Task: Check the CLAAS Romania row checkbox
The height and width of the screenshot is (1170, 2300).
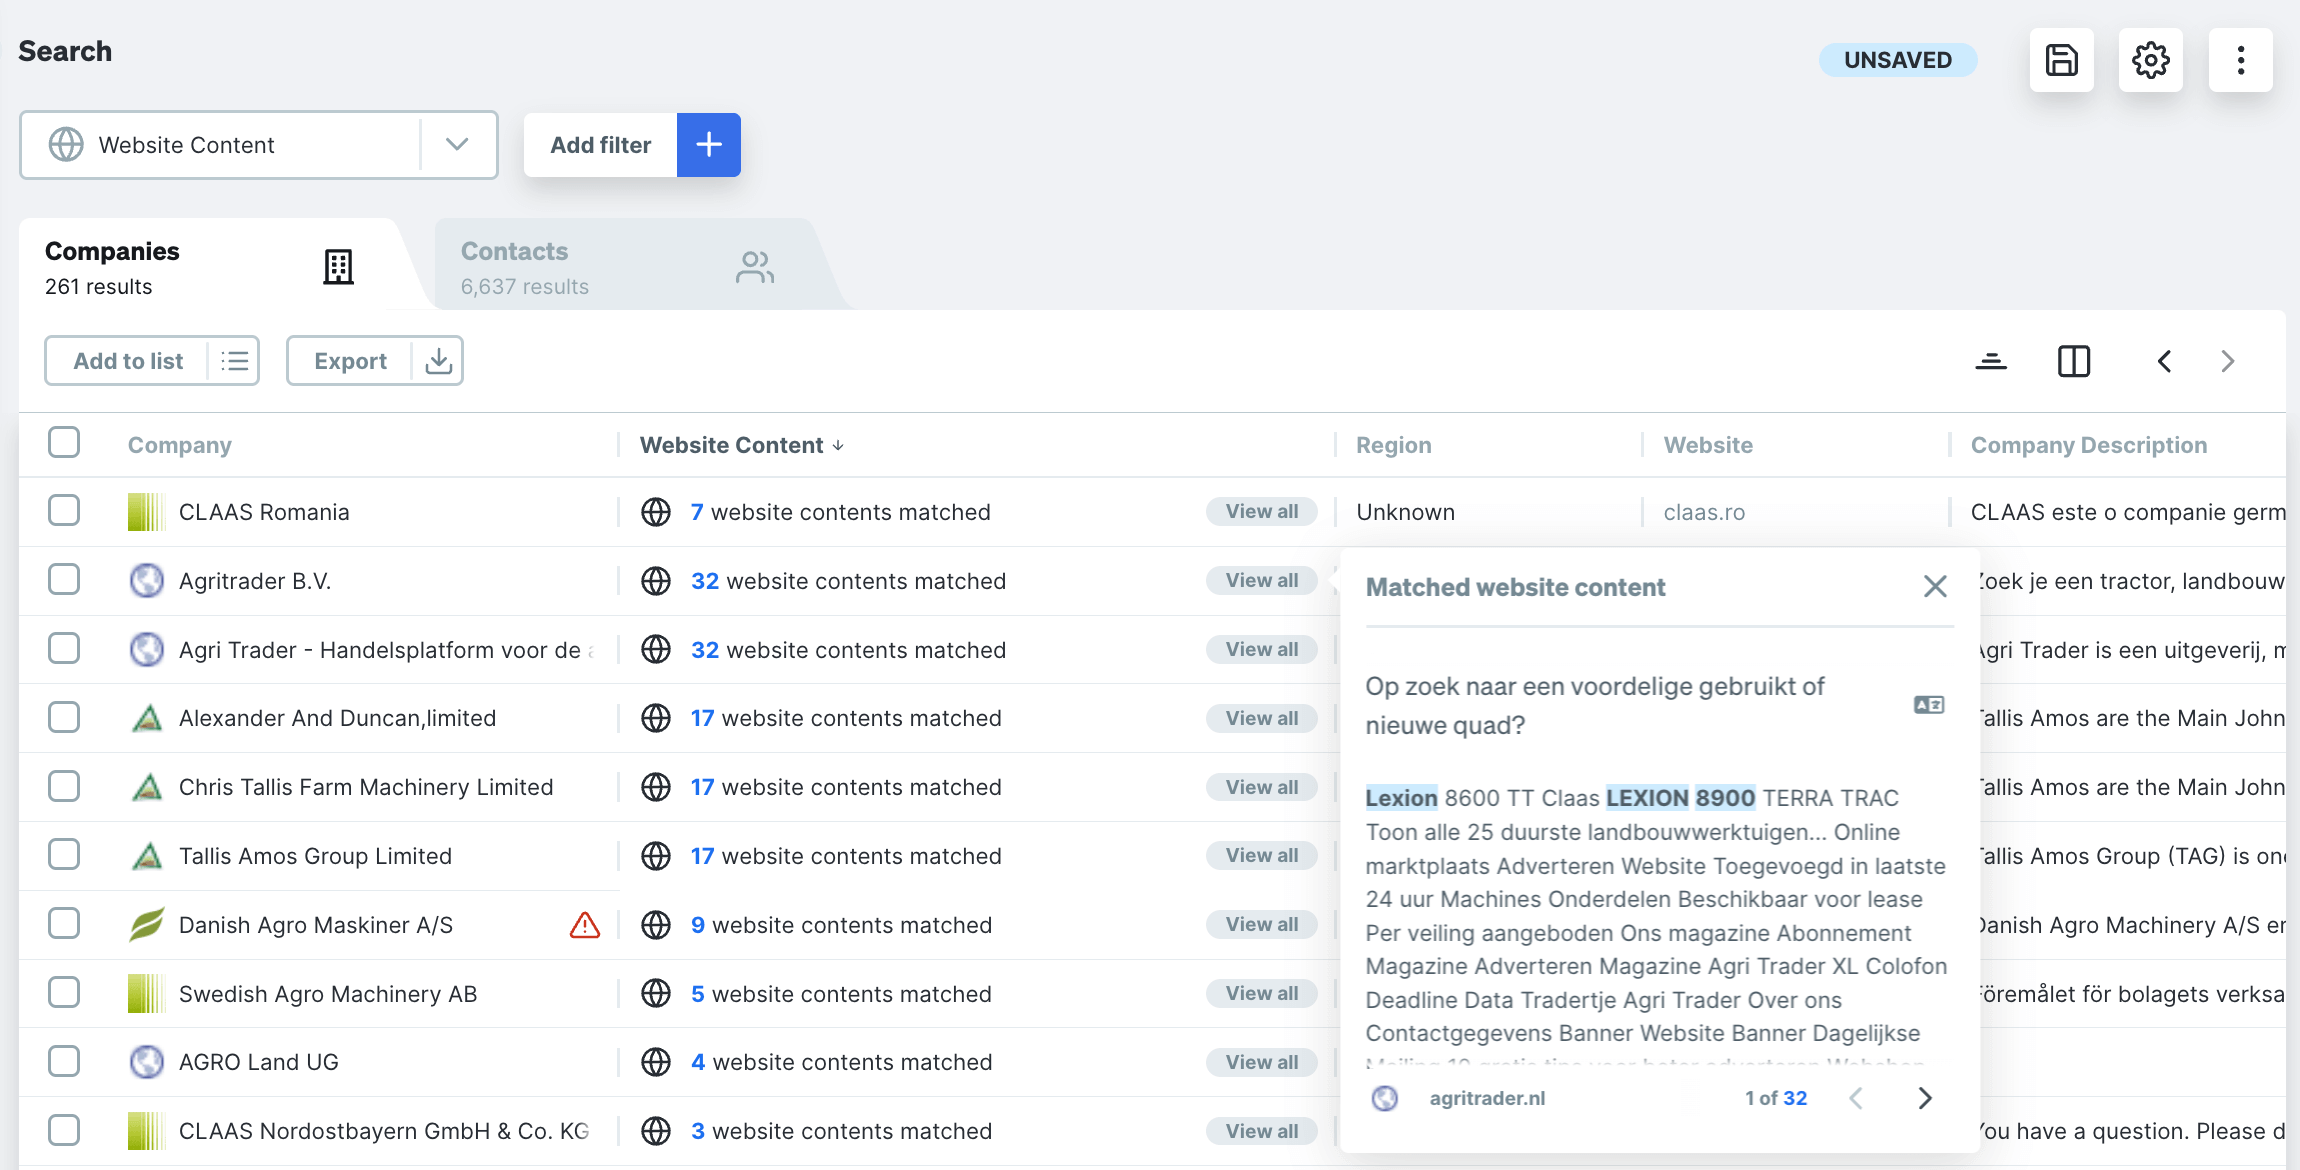Action: (63, 510)
